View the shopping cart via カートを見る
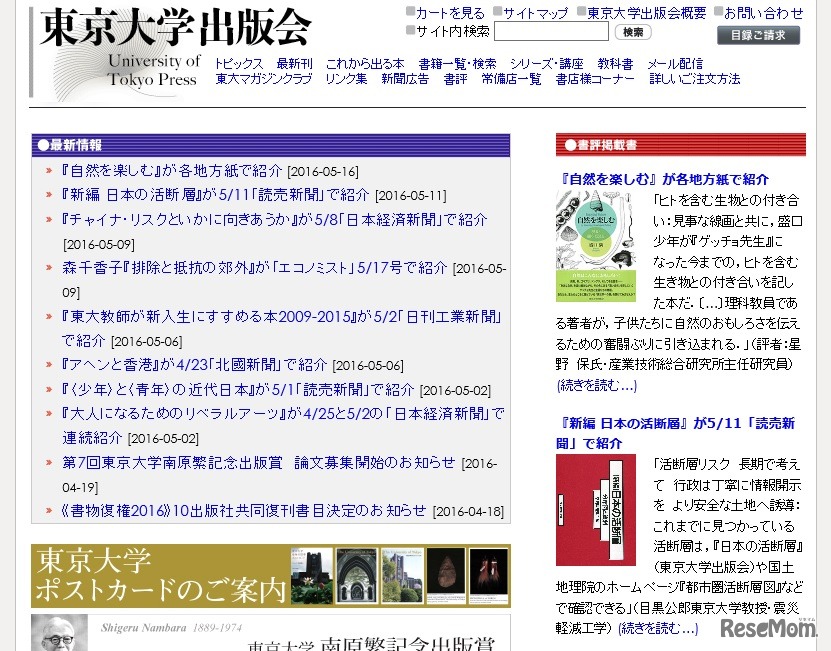 pos(442,12)
